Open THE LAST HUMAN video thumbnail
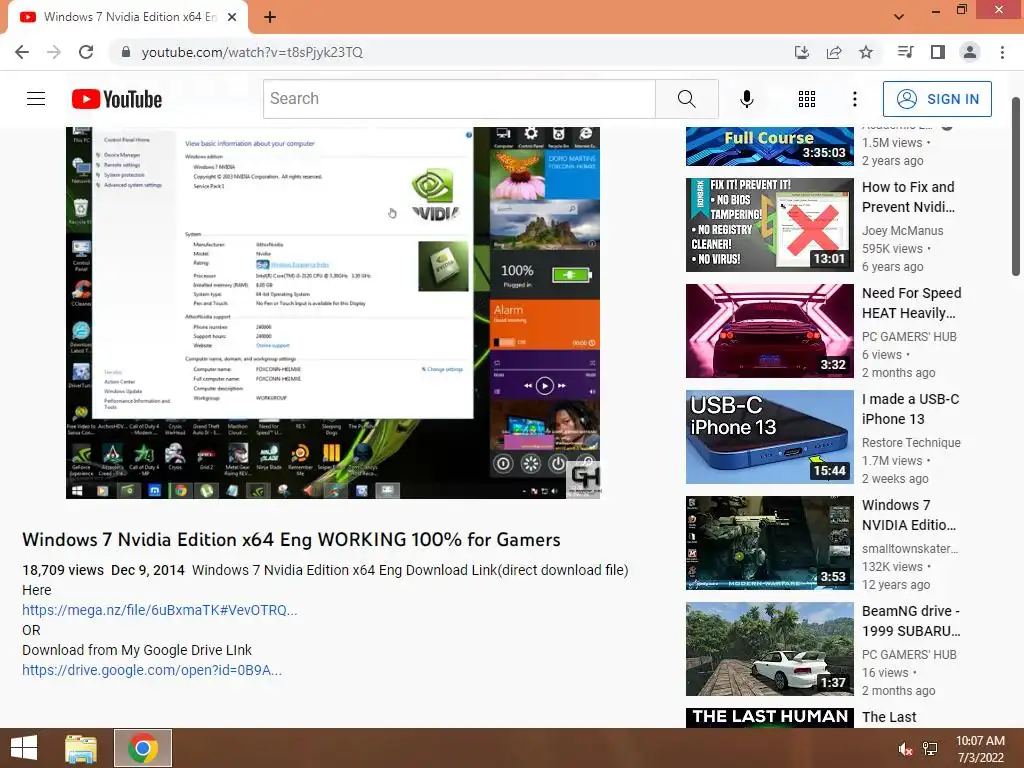The width and height of the screenshot is (1024, 768). [x=769, y=718]
